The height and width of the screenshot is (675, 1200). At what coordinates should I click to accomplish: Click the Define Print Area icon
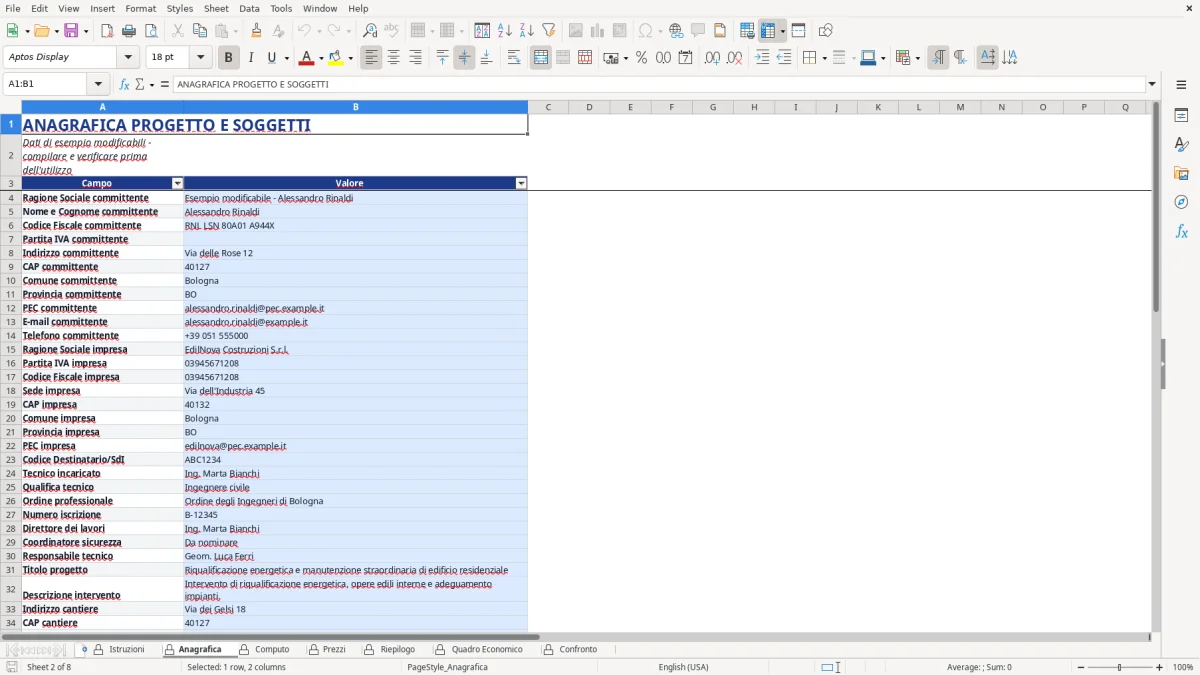747,31
